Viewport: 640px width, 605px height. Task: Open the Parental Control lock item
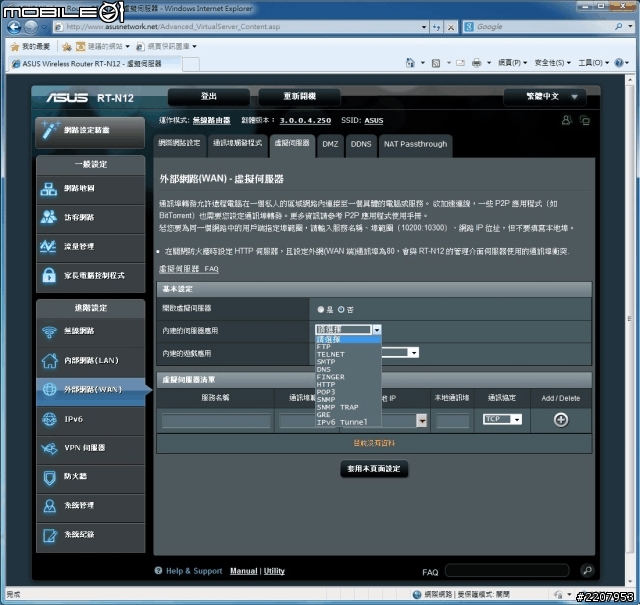90,276
